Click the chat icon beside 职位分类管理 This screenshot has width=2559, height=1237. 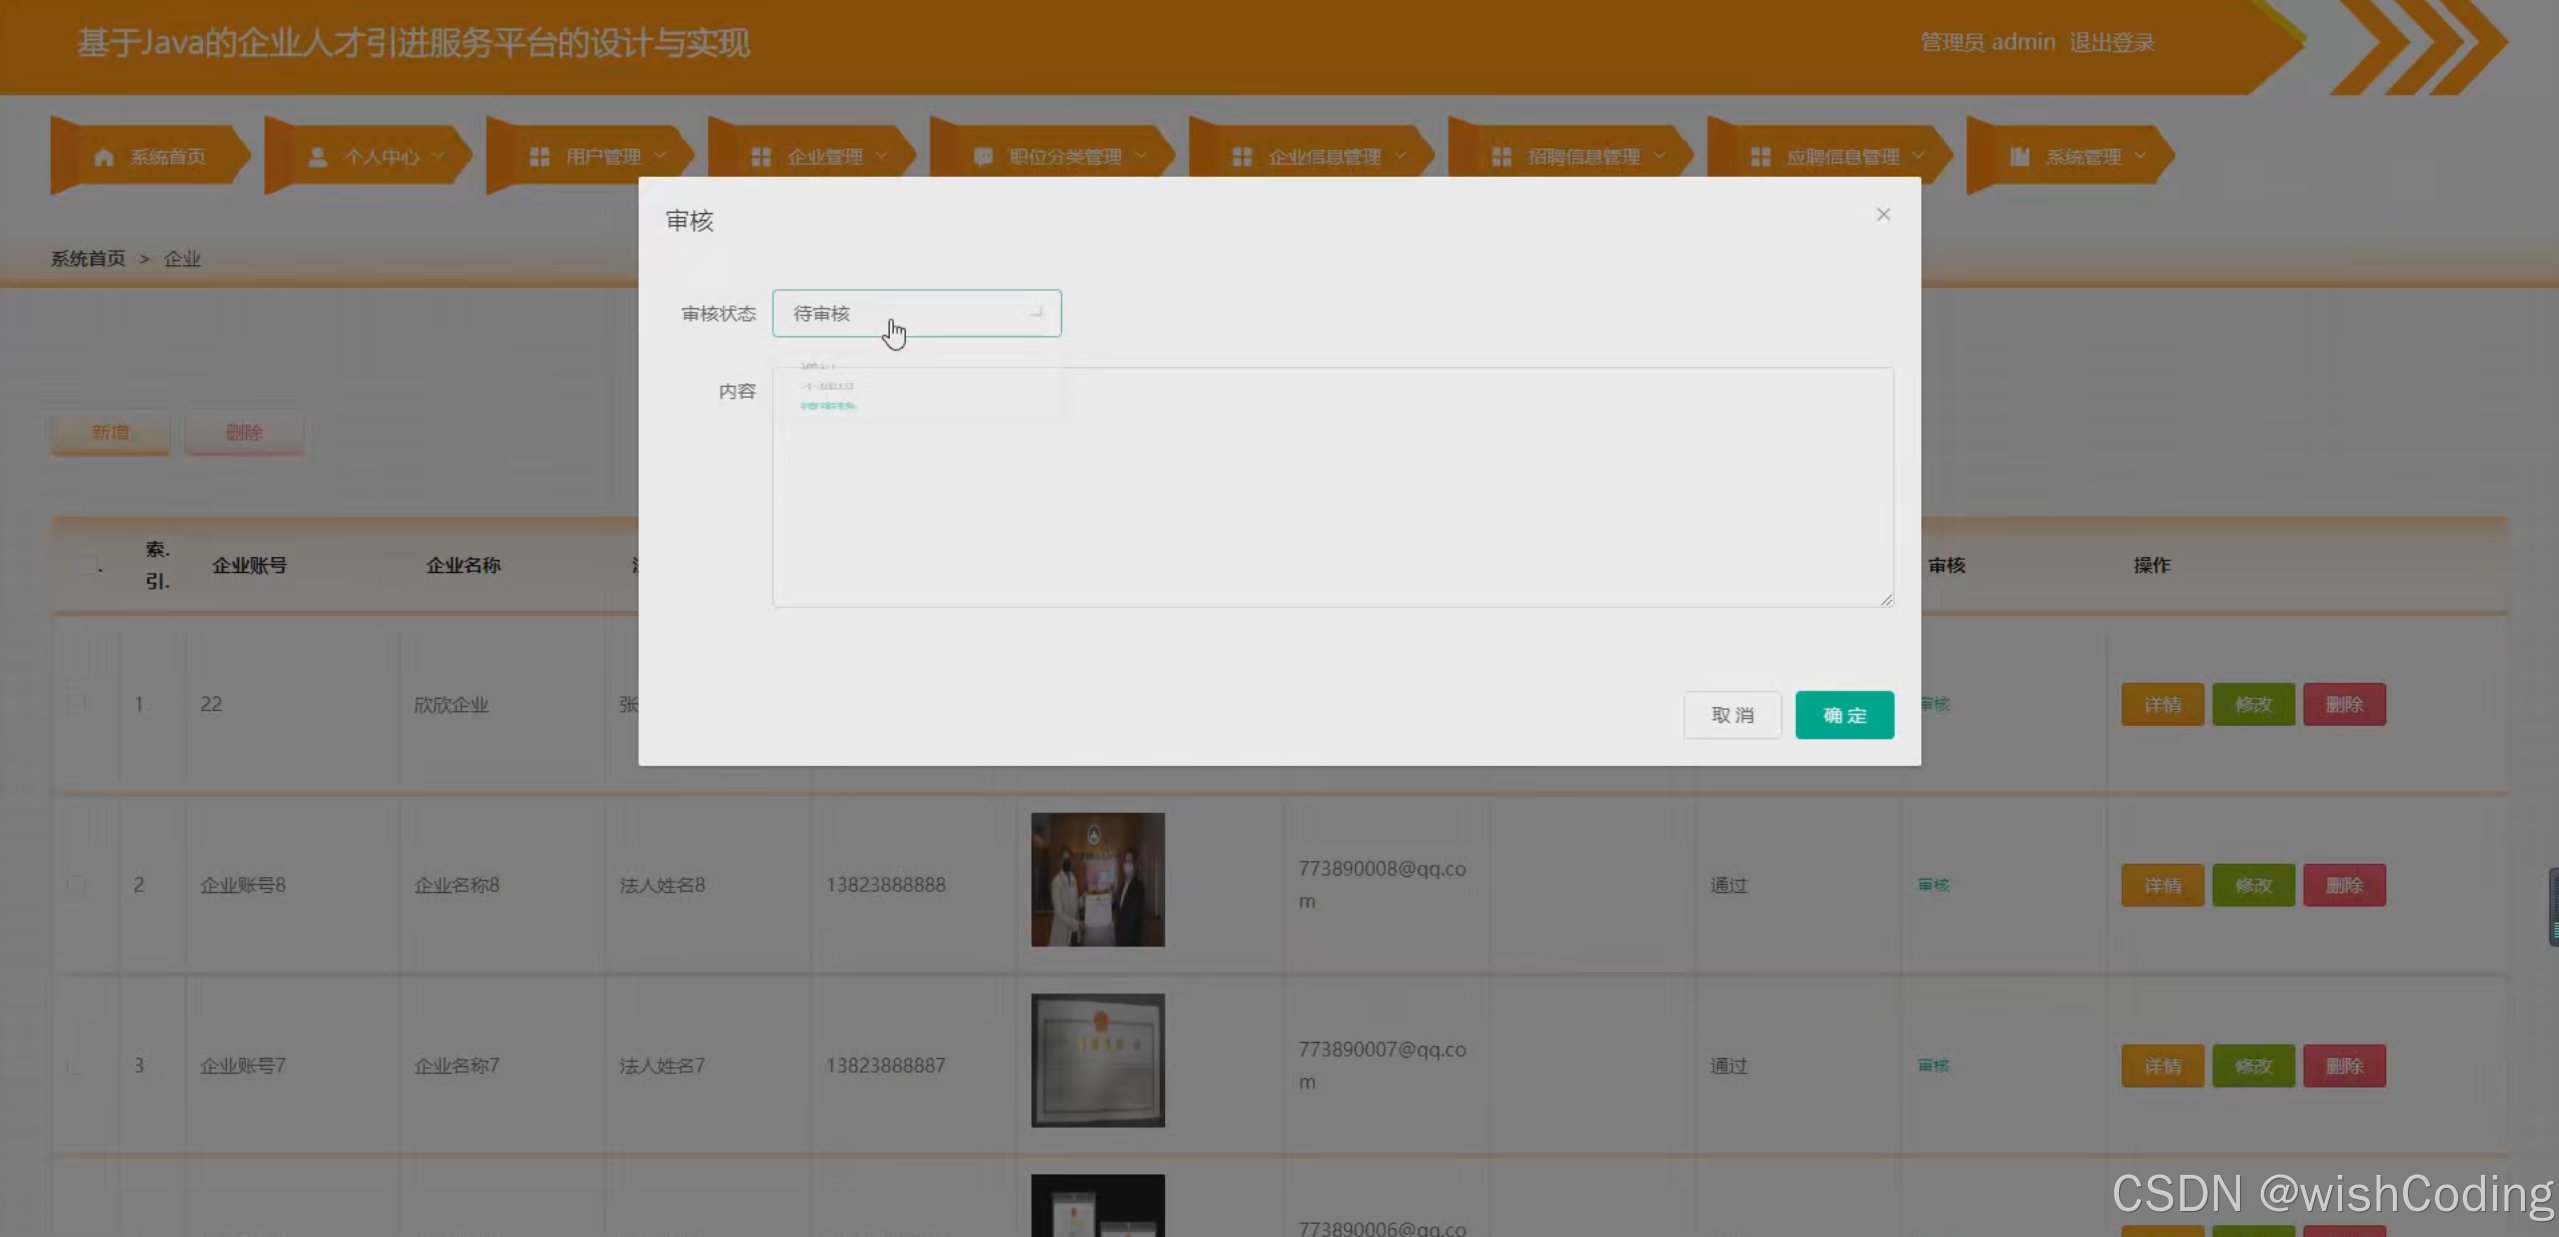click(983, 157)
